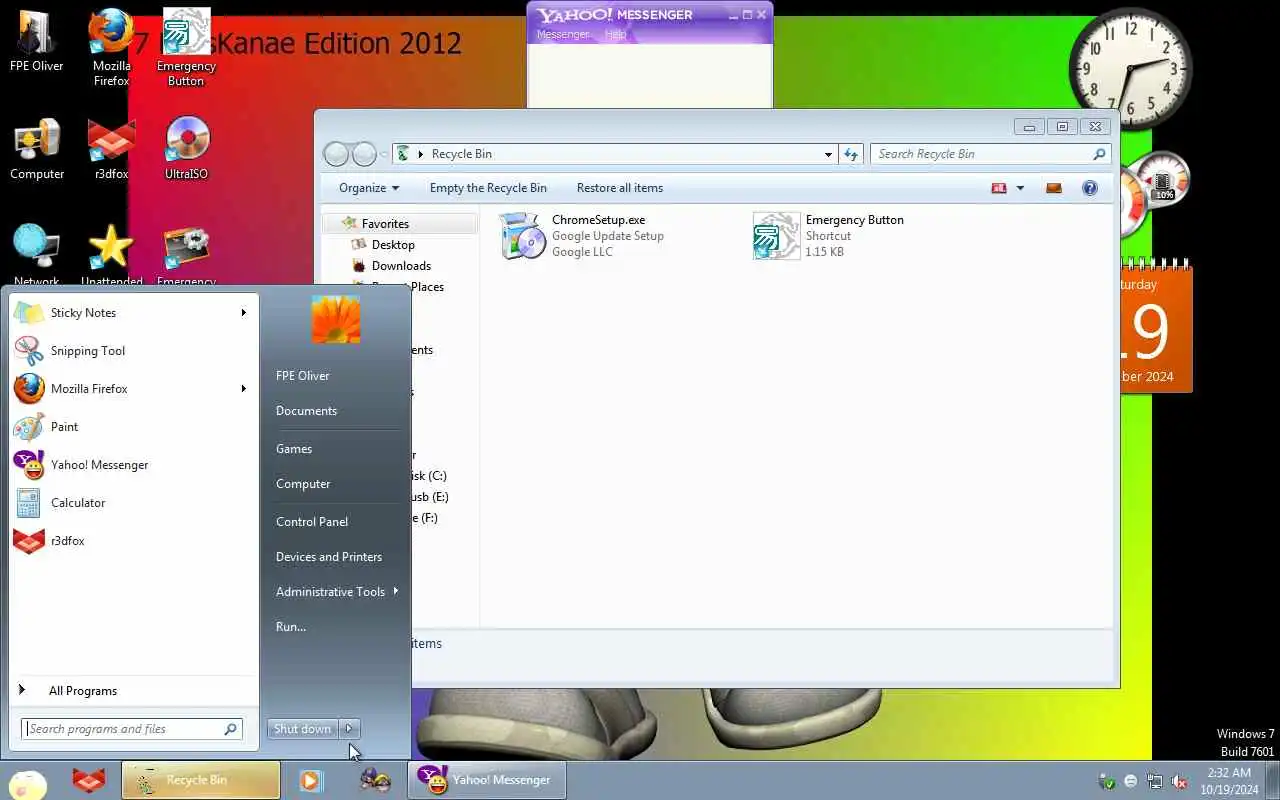Launch Snipping Tool from Start menu
Viewport: 1280px width, 800px height.
[x=134, y=351]
